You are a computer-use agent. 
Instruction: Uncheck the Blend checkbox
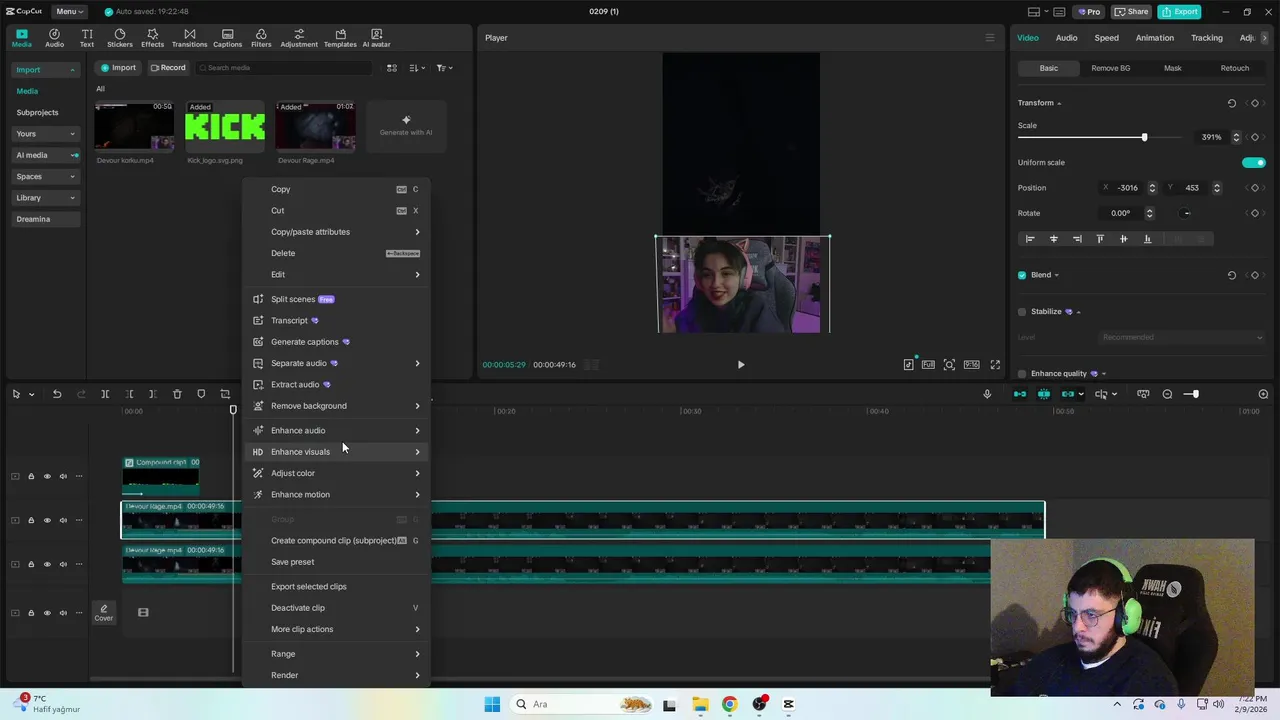[x=1022, y=275]
